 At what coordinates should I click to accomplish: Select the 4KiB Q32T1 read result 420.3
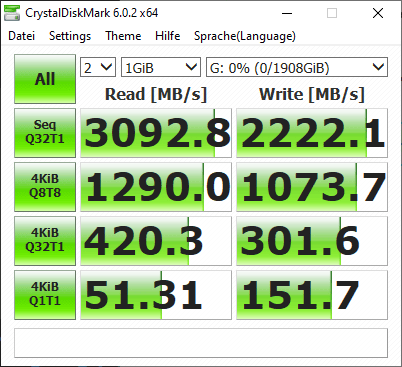[x=156, y=241]
